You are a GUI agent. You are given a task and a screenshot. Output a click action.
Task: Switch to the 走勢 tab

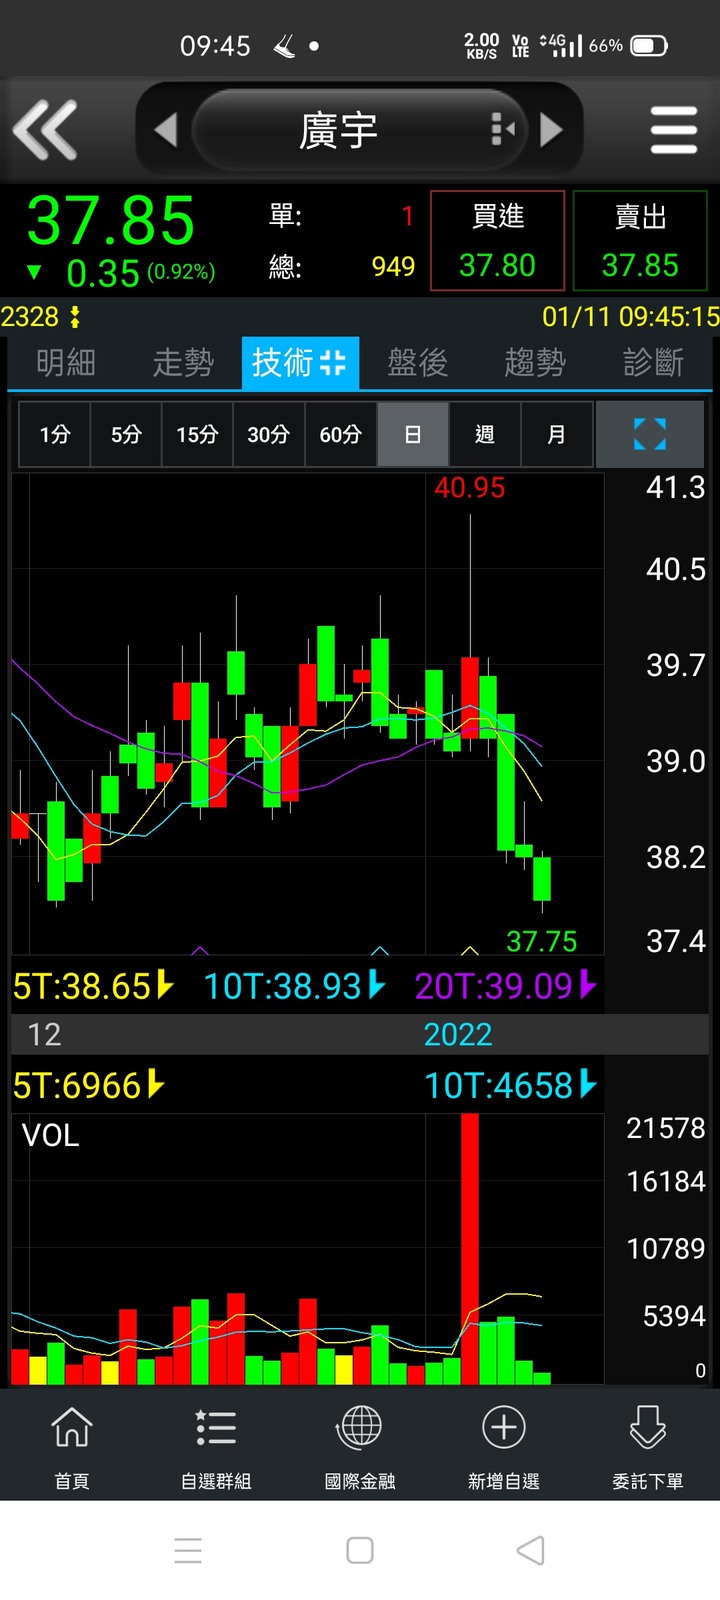point(183,362)
